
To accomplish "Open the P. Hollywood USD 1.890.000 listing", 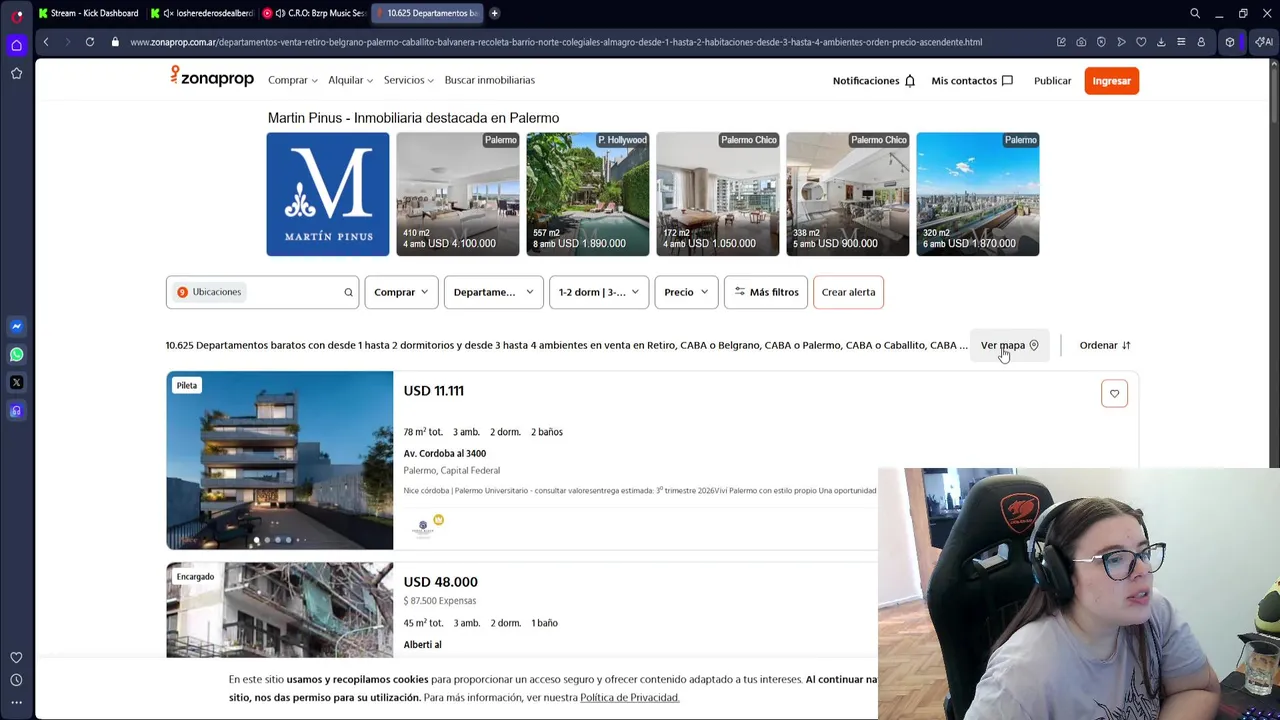I will [x=588, y=194].
